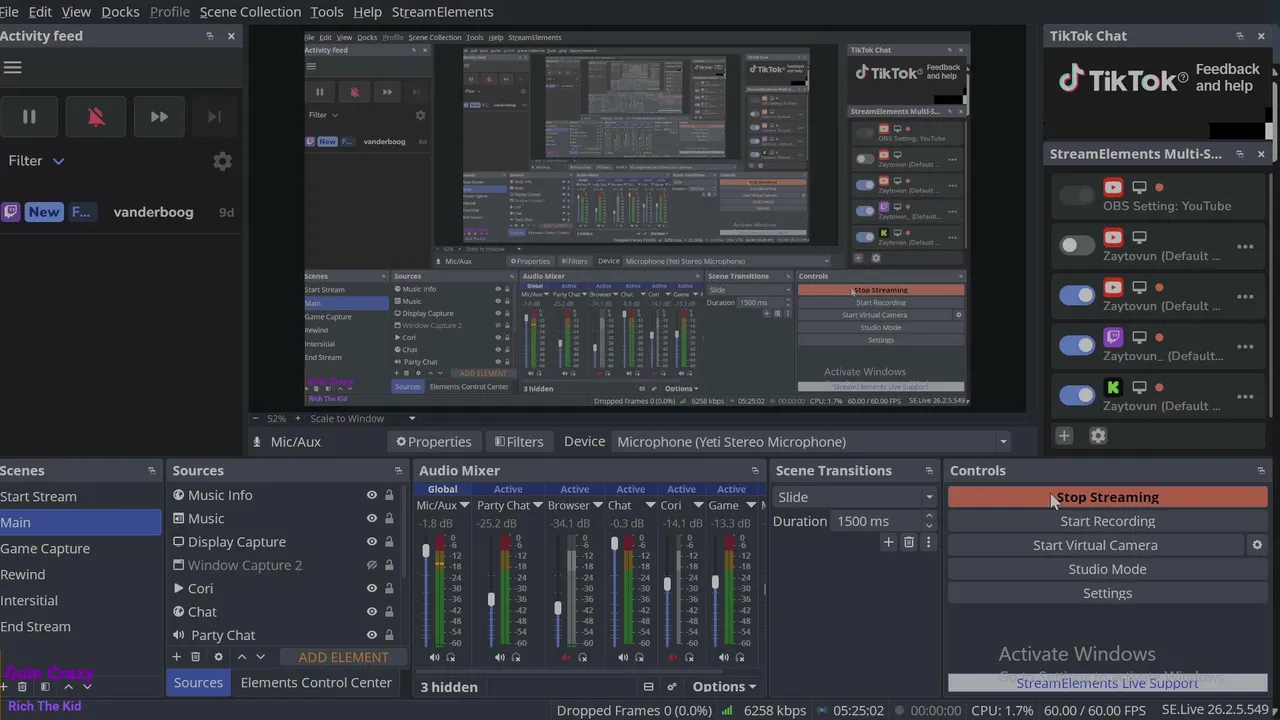Open the Audio Mixer Options dropdown
Viewport: 1280px width, 720px height.
pos(724,687)
